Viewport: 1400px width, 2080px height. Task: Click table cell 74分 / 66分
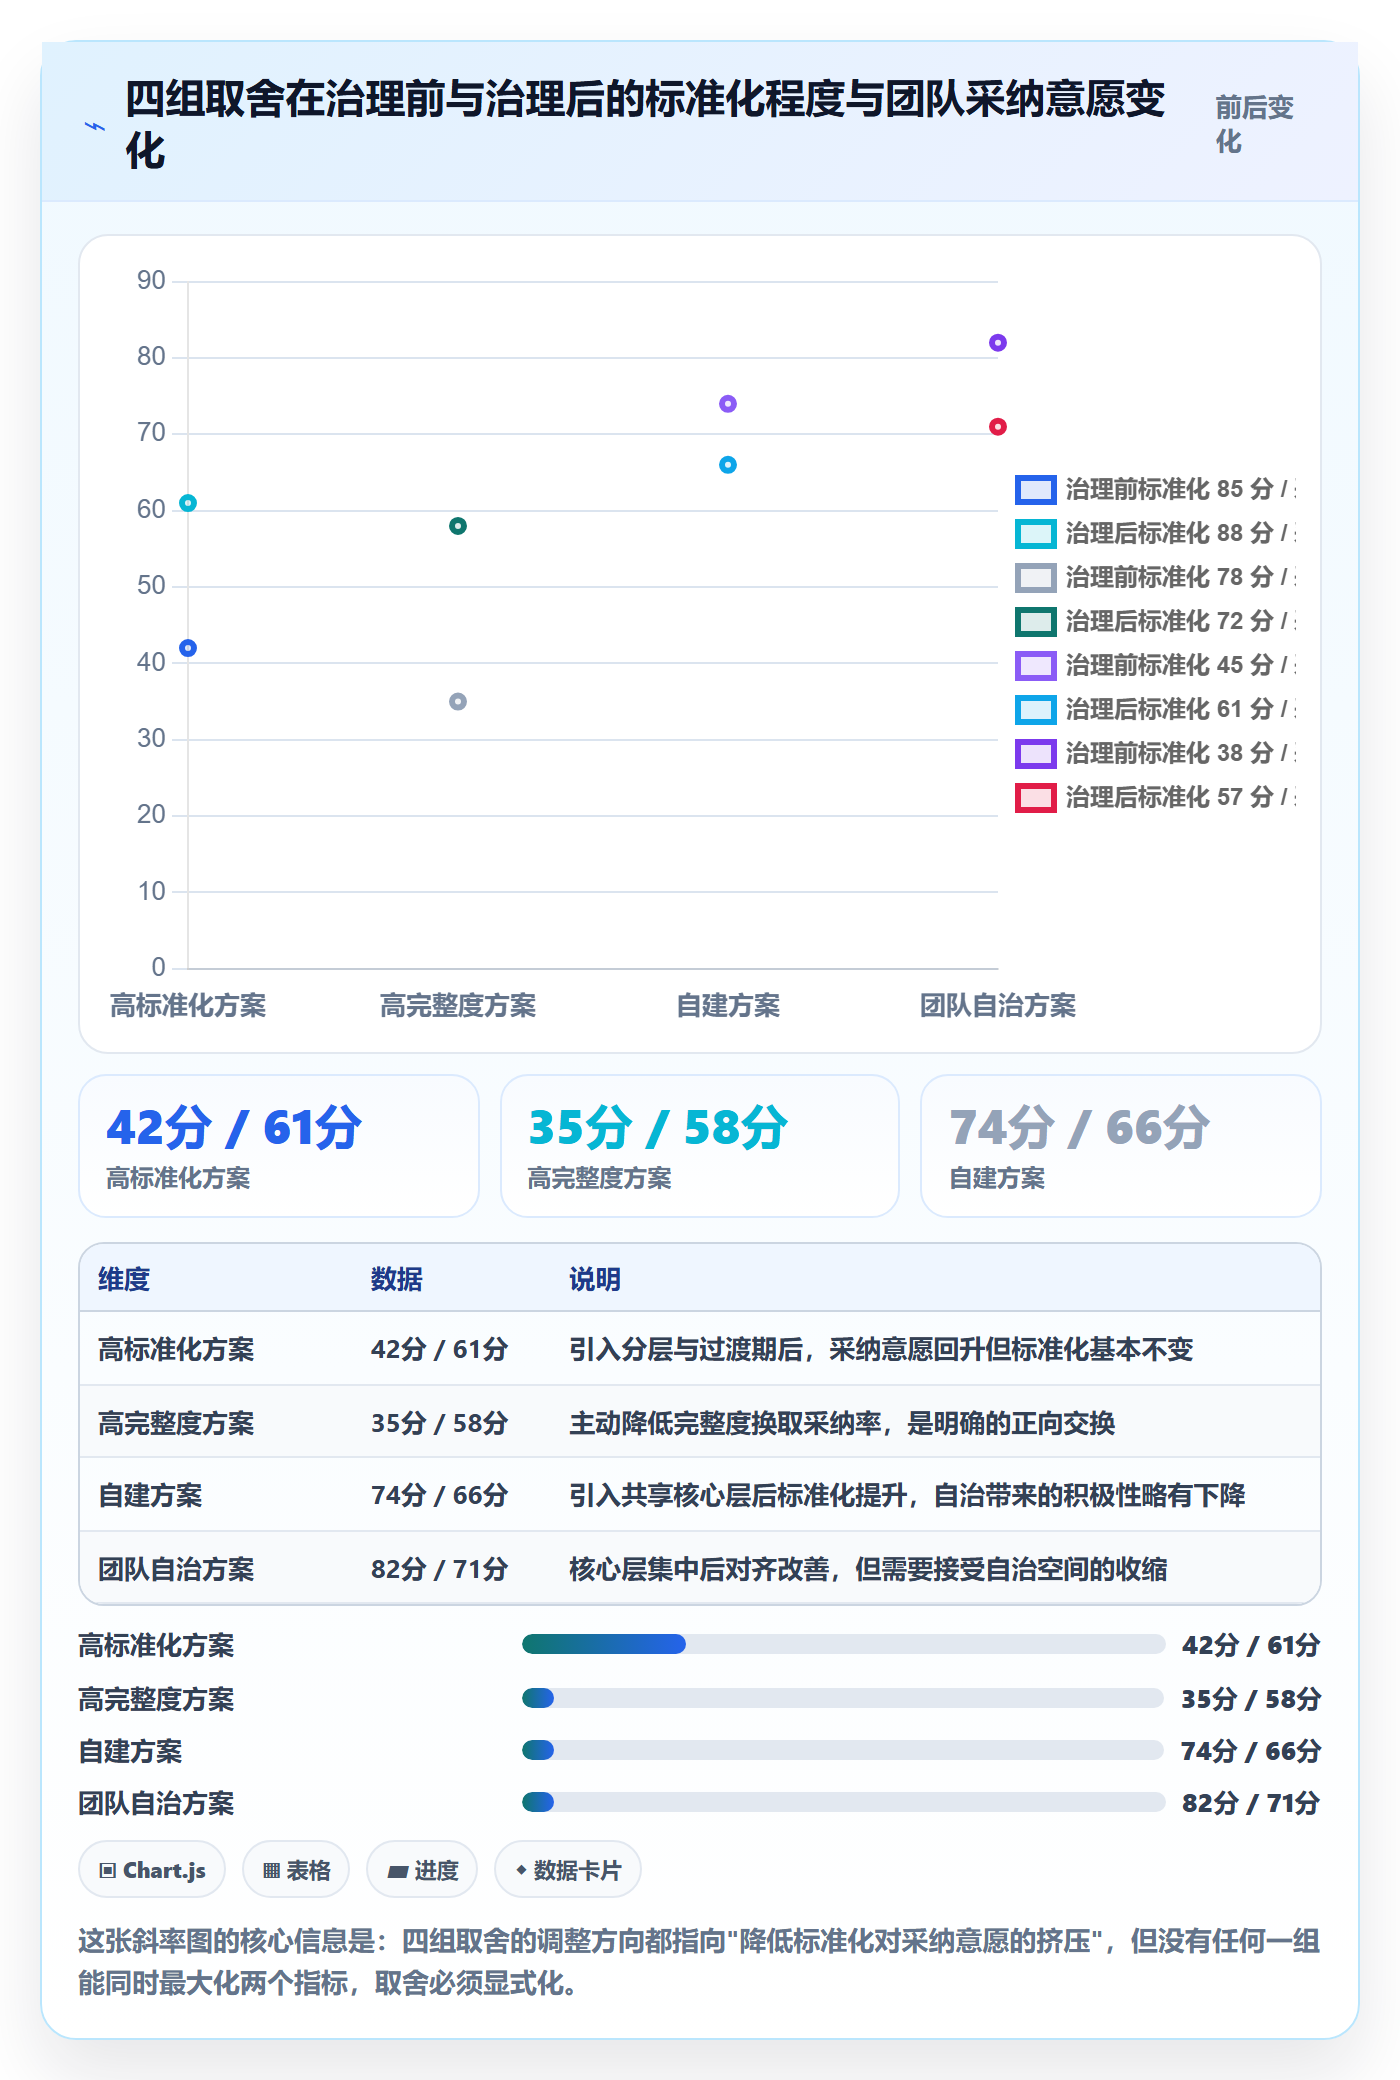[x=440, y=1496]
